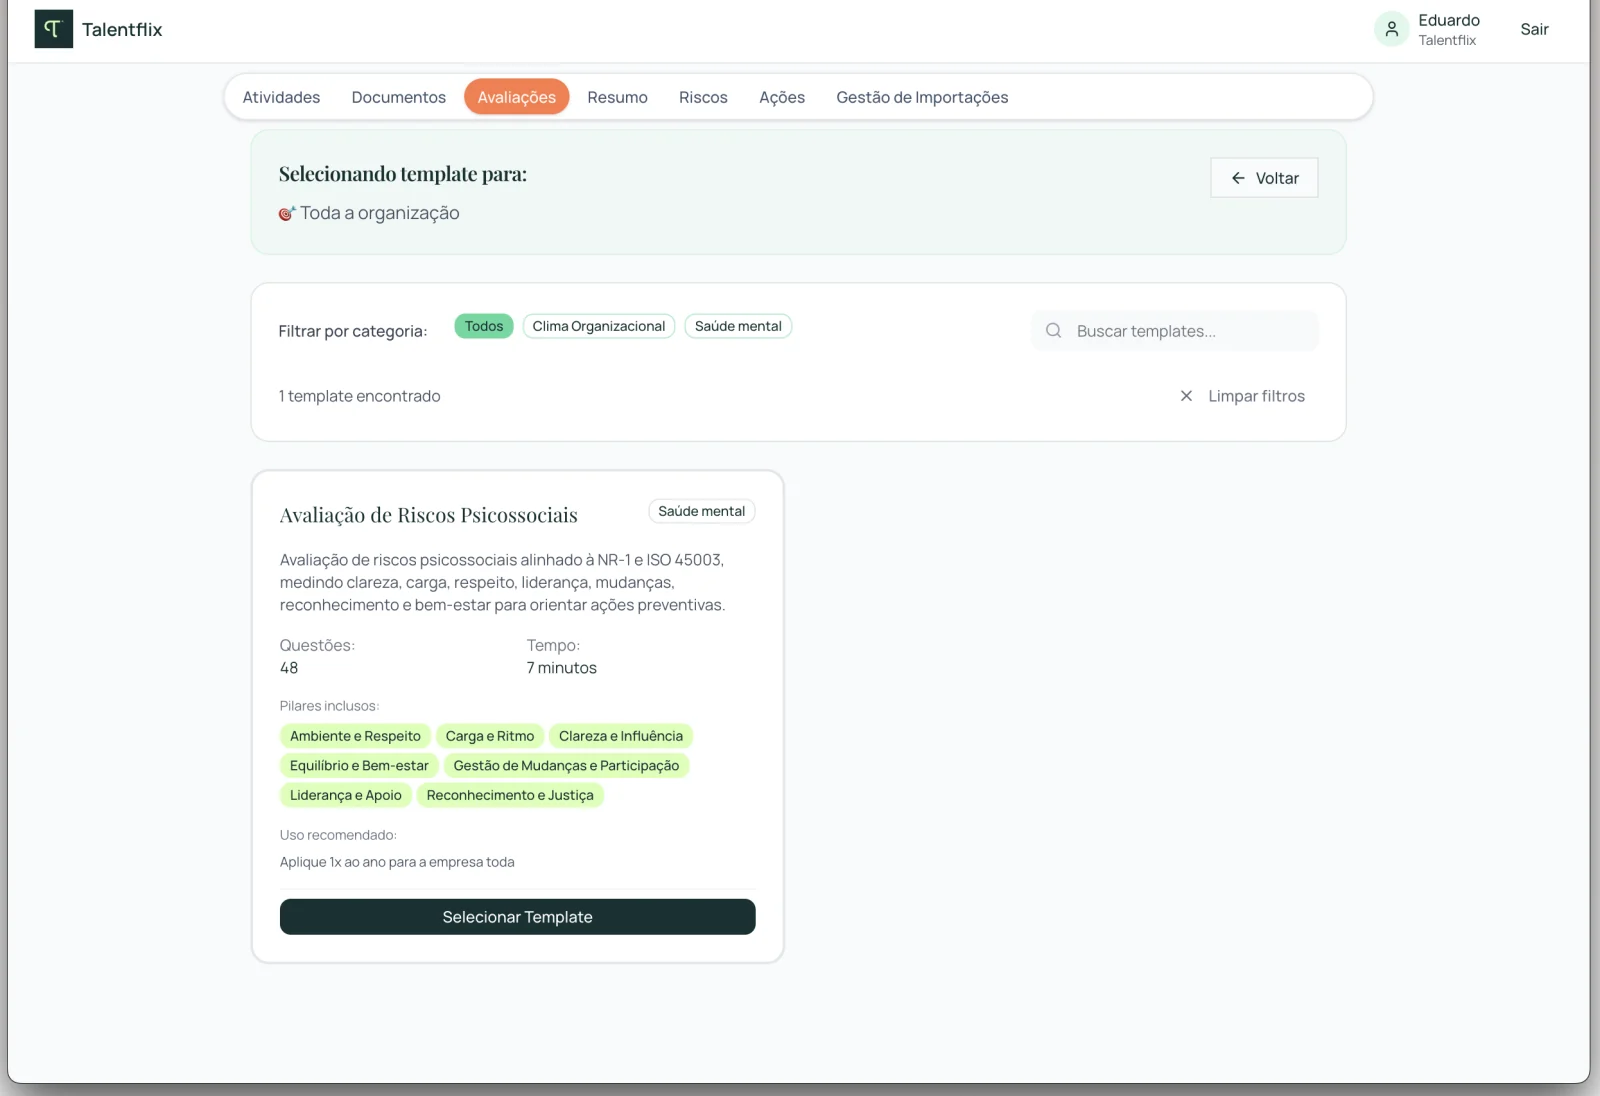Click the 'Toda a organização' text
Screen dimensions: 1600x1096
pos(380,213)
